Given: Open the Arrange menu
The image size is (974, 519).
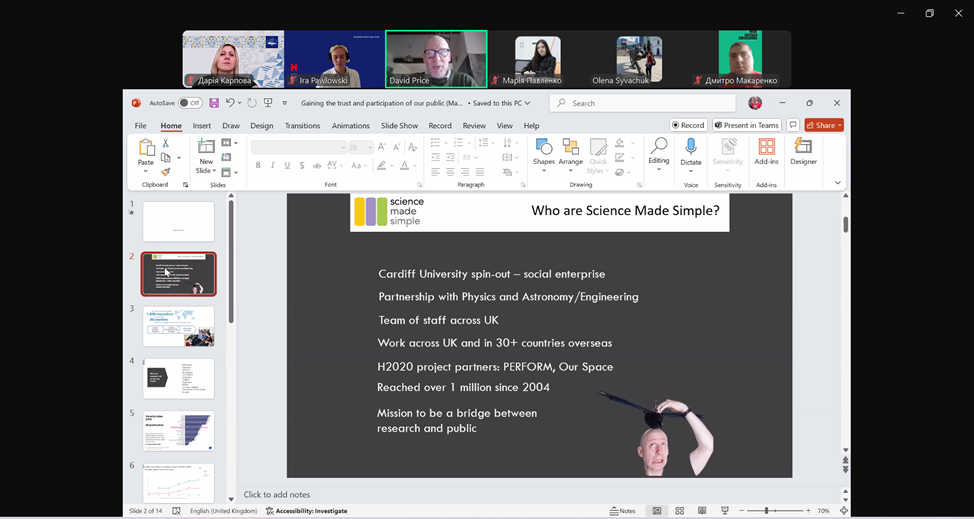Looking at the screenshot, I should [570, 155].
